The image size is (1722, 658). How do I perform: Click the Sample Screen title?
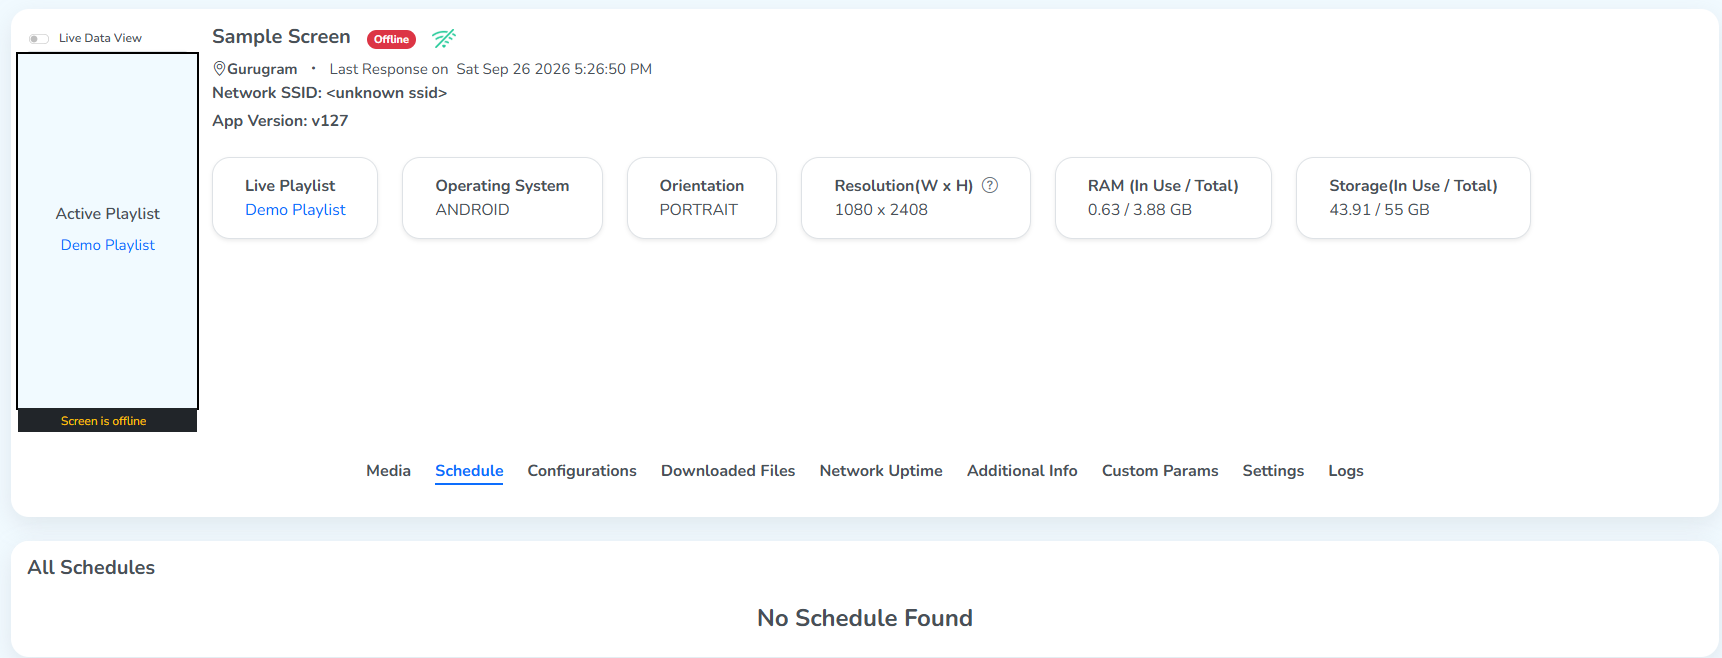point(281,37)
